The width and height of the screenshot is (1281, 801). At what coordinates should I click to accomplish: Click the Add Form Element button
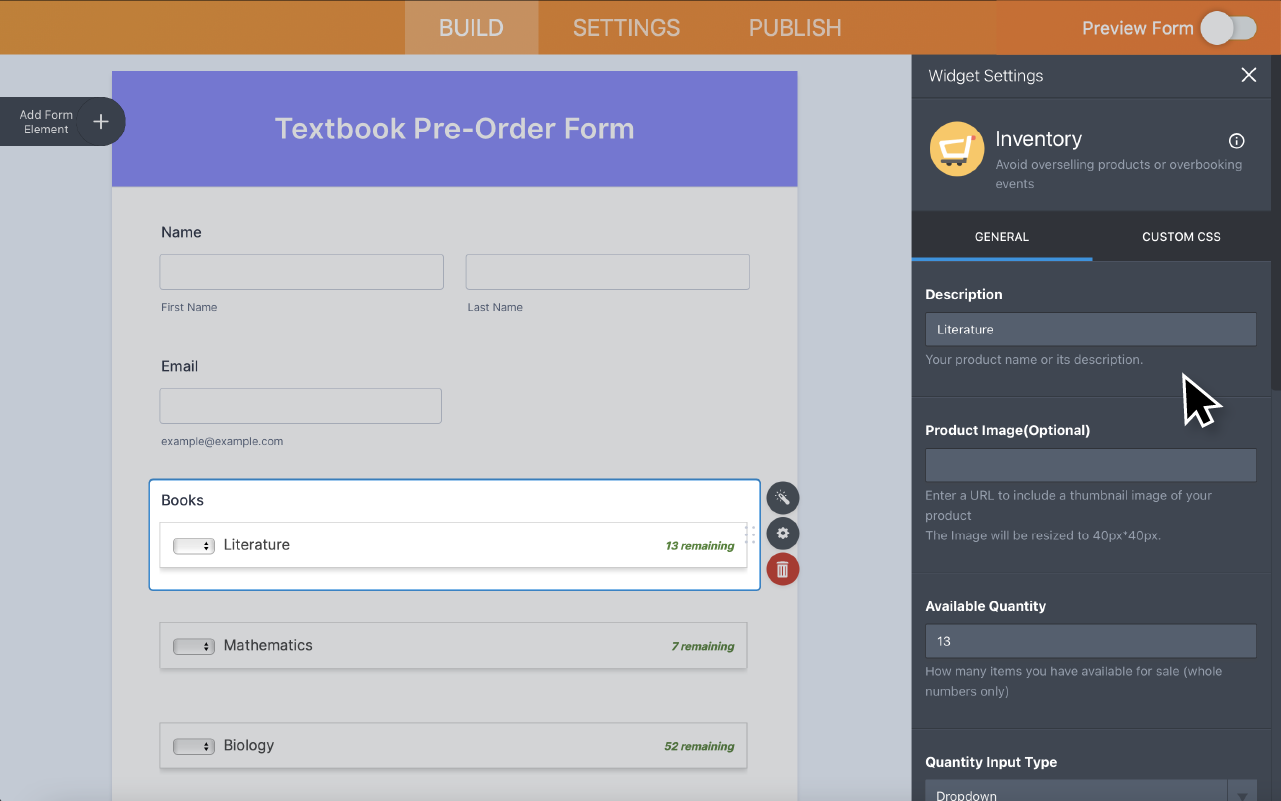(x=45, y=121)
